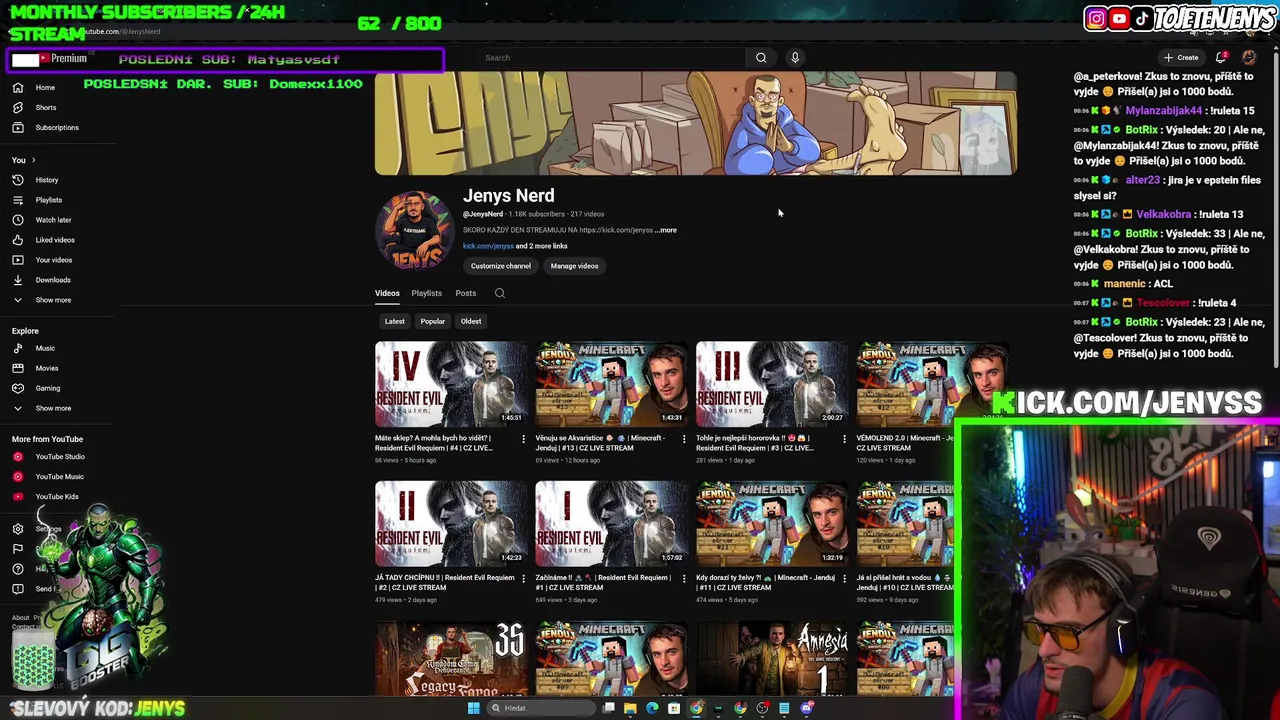Open options for 'Tohle je nejlepší hororovka' video
Viewport: 1280px width, 720px height.
pos(844,438)
